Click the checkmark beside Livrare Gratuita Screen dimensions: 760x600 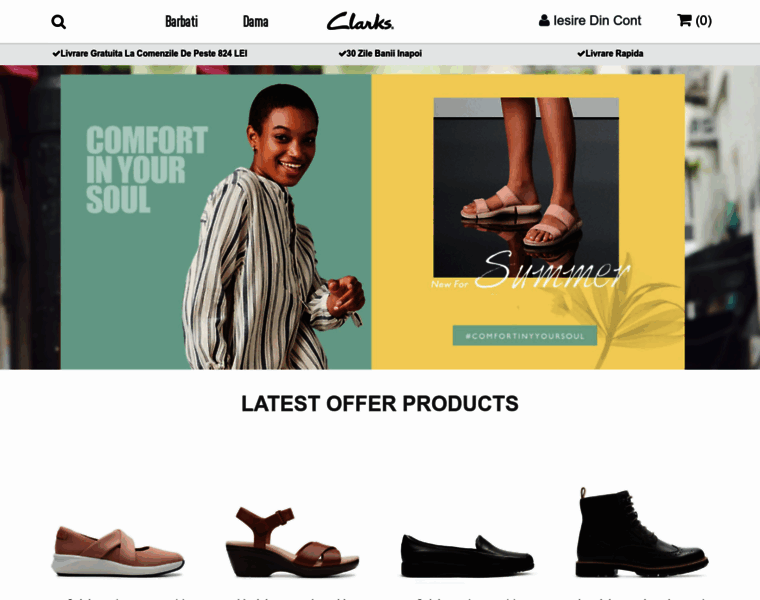(x=56, y=53)
